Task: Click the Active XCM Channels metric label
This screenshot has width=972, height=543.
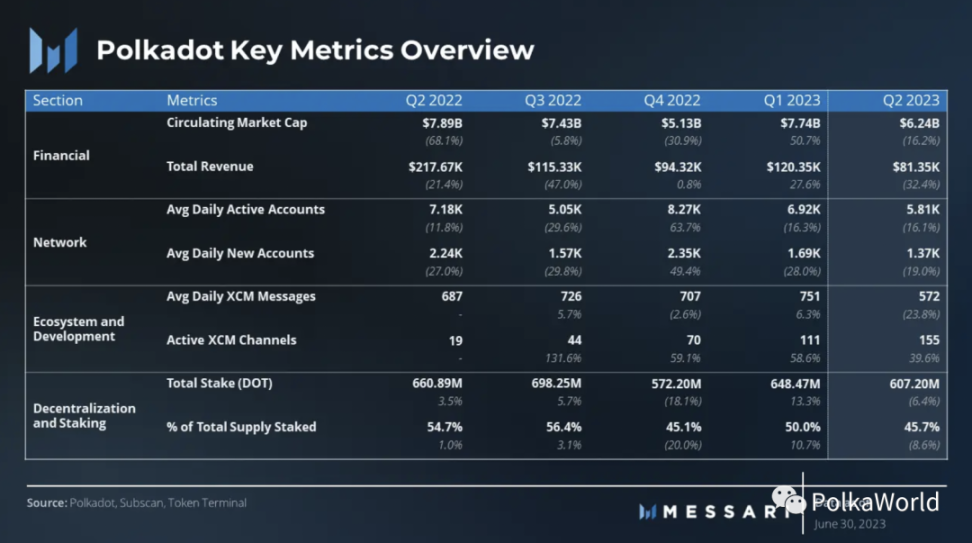Action: [231, 340]
